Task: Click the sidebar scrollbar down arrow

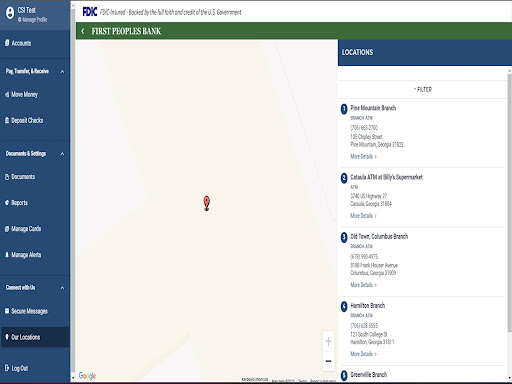Action: 73,378
